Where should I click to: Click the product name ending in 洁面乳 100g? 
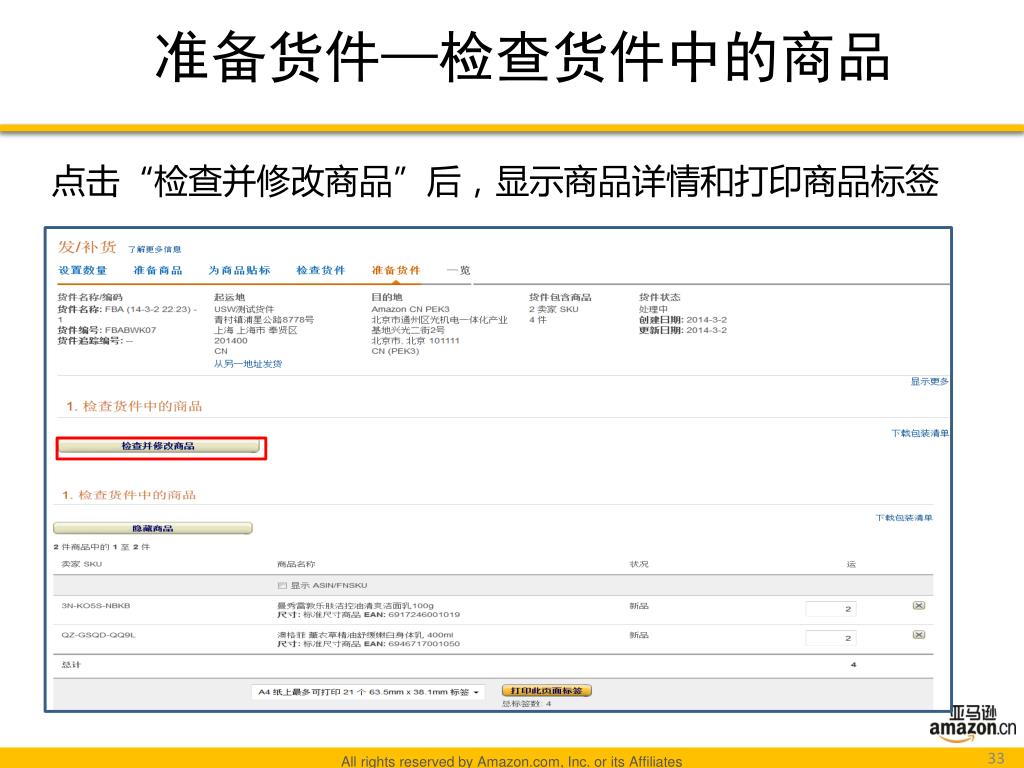coord(355,605)
